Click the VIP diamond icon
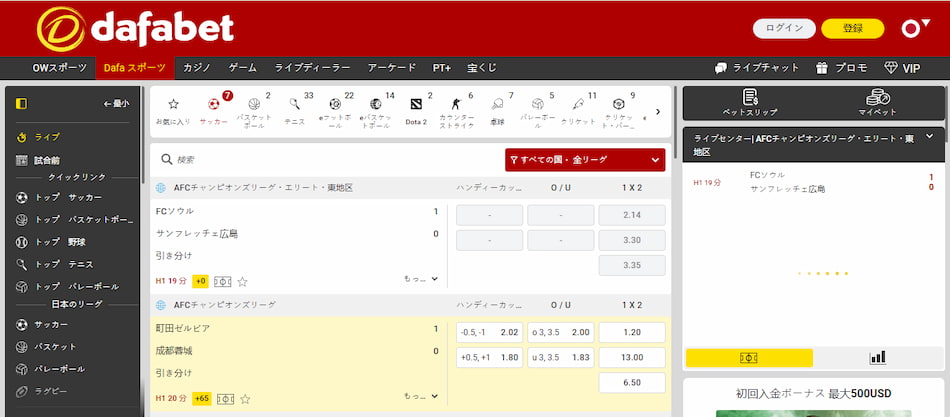This screenshot has height=417, width=950. [x=892, y=68]
